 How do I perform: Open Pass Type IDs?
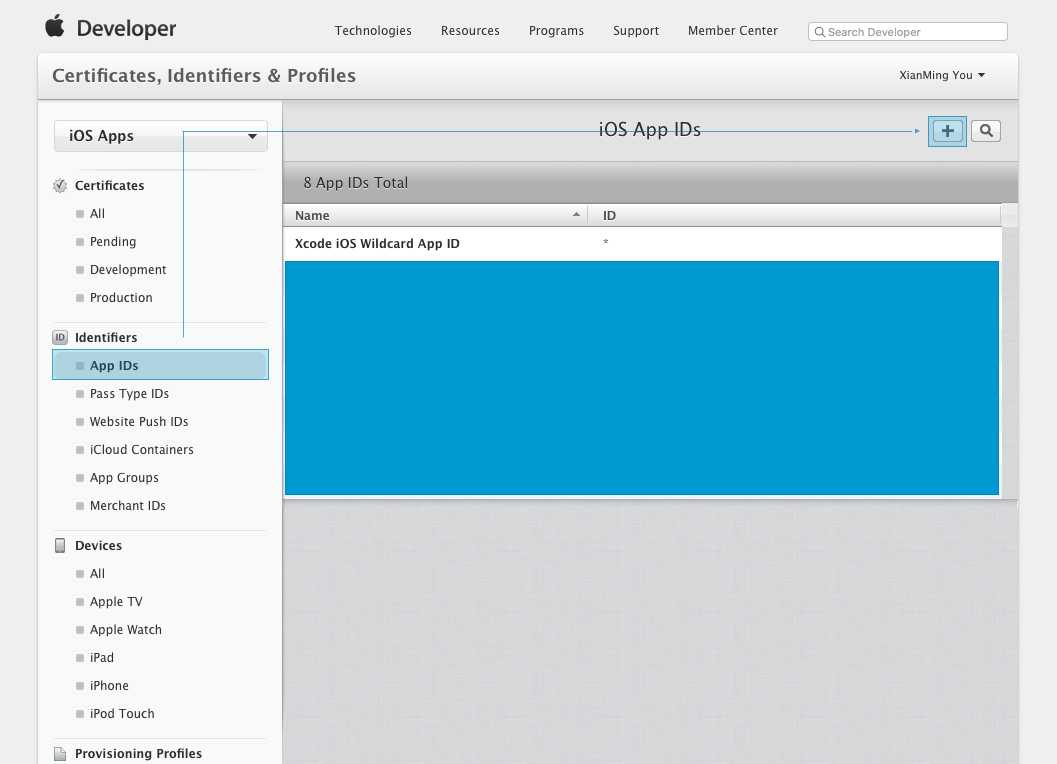129,394
